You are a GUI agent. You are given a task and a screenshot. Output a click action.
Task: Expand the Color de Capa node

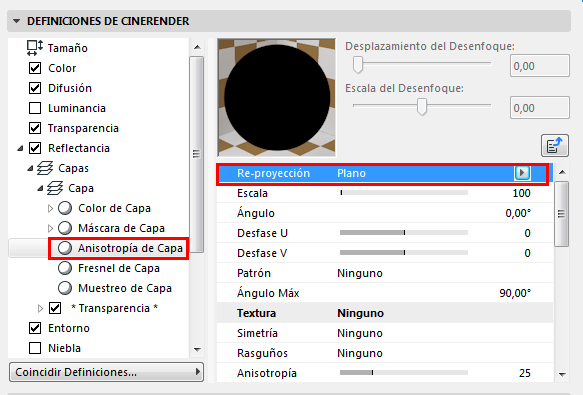coord(51,208)
